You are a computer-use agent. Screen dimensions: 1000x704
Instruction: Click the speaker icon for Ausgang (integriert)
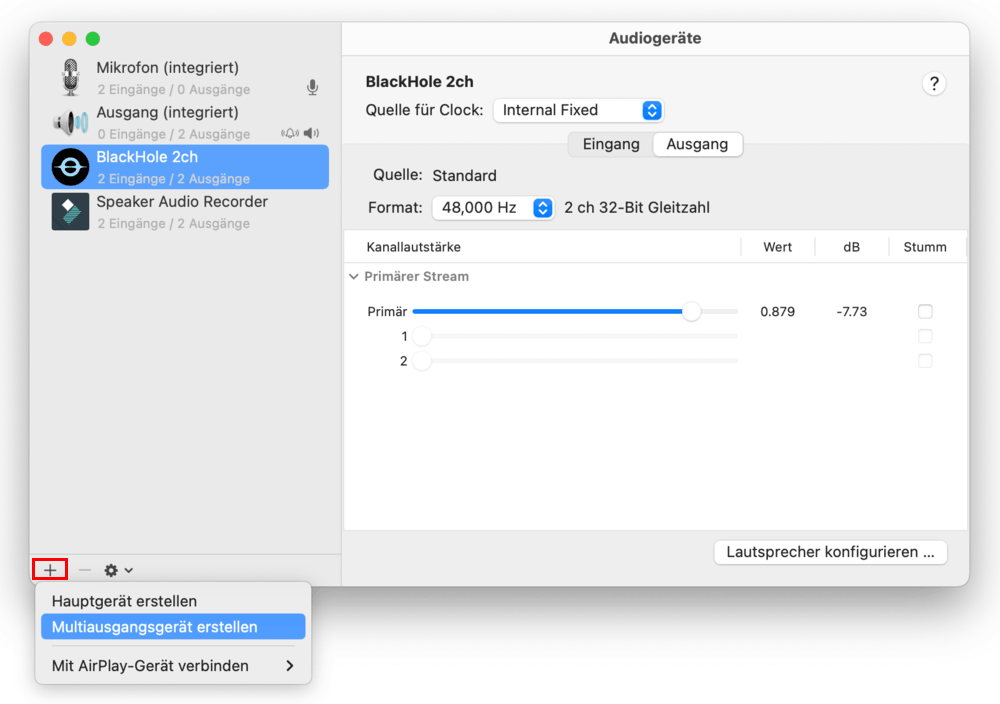(x=71, y=123)
